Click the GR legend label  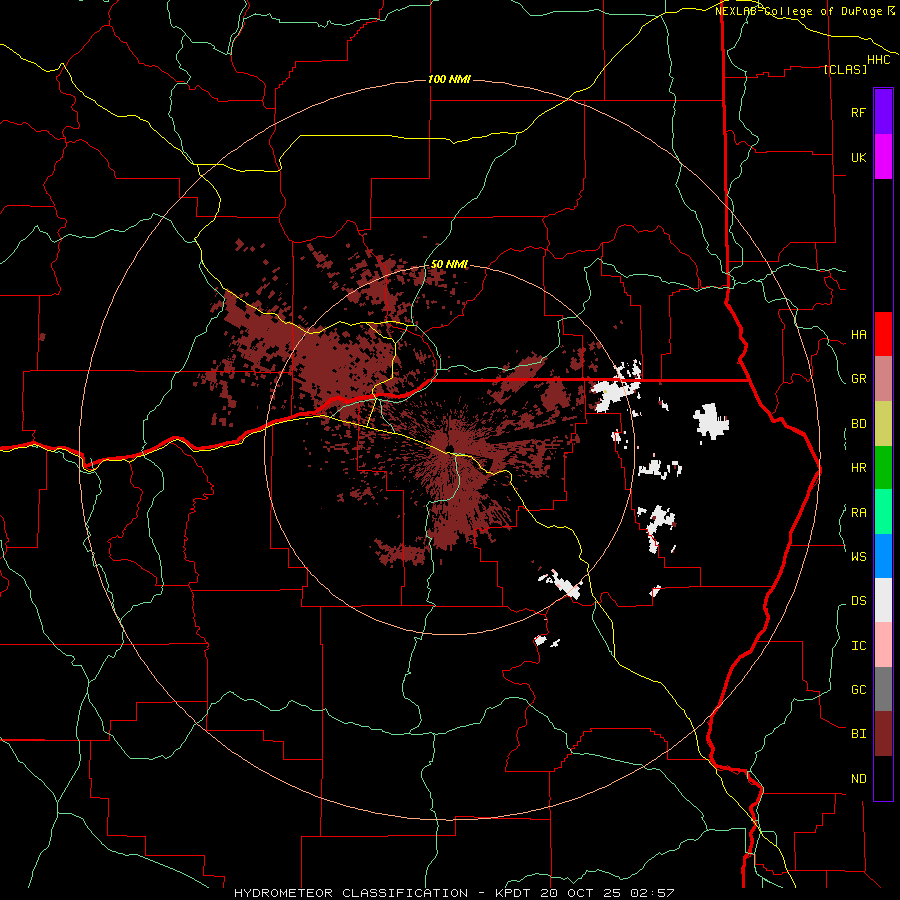pos(858,379)
